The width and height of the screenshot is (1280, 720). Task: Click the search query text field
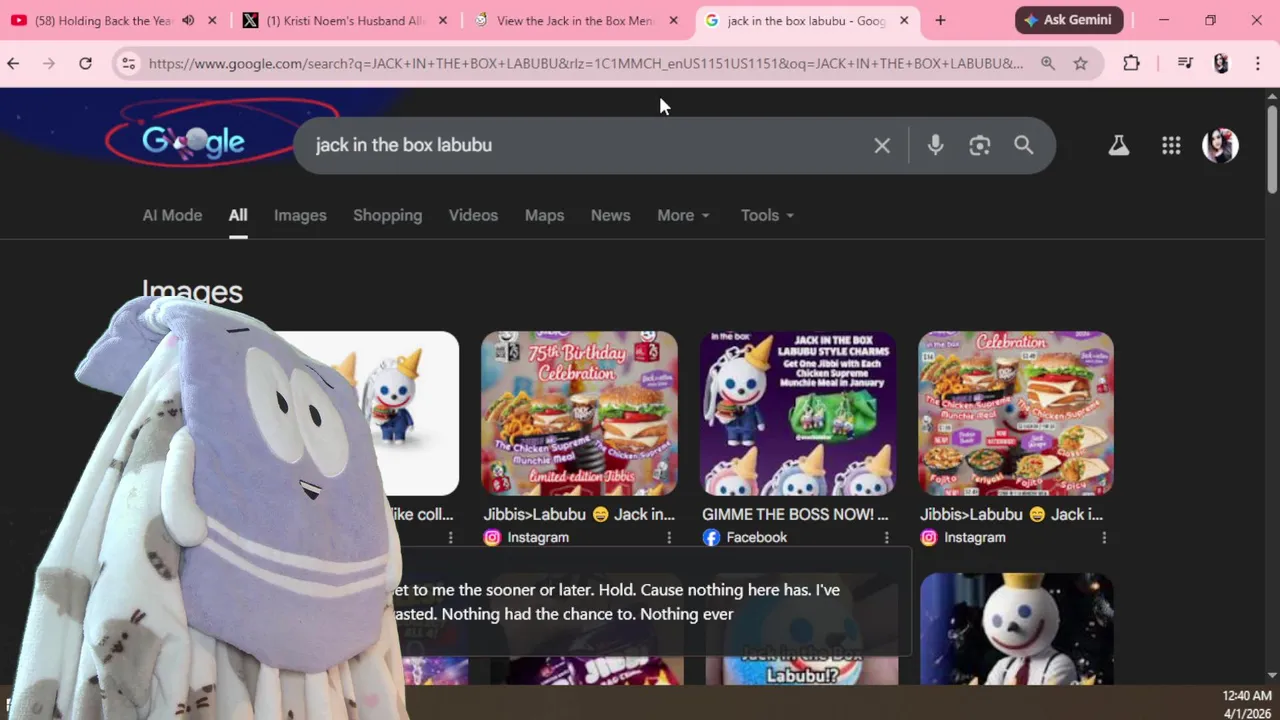pyautogui.click(x=590, y=145)
